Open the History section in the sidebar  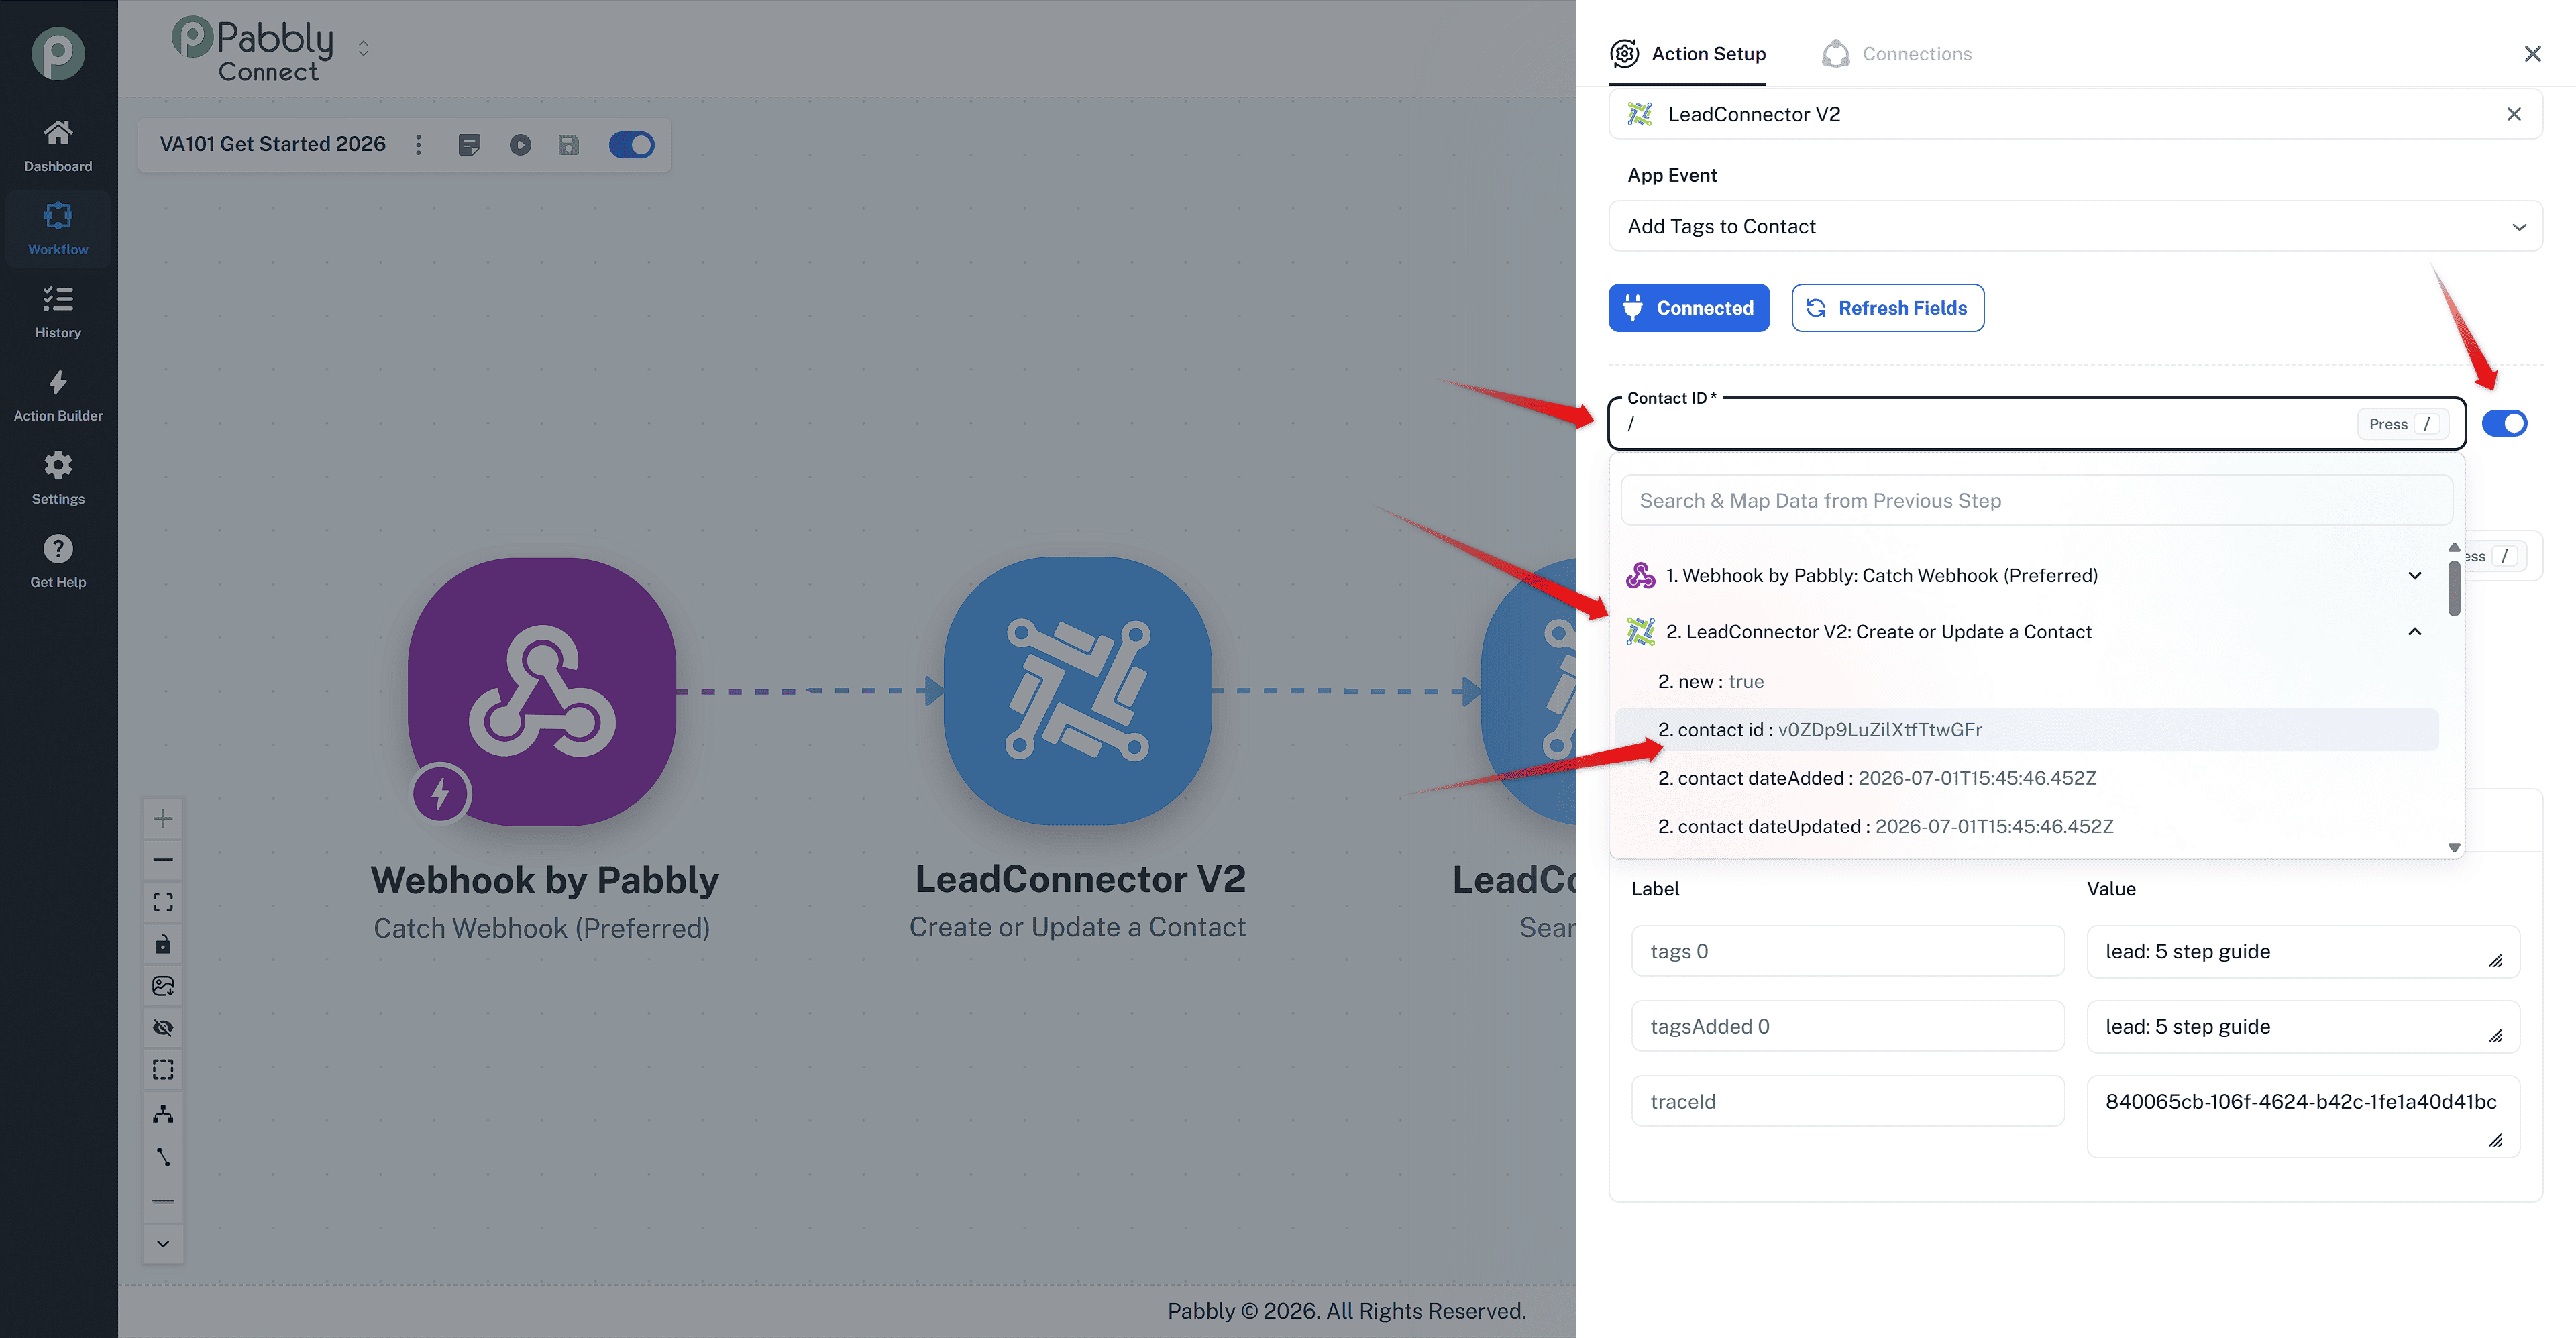coord(58,312)
